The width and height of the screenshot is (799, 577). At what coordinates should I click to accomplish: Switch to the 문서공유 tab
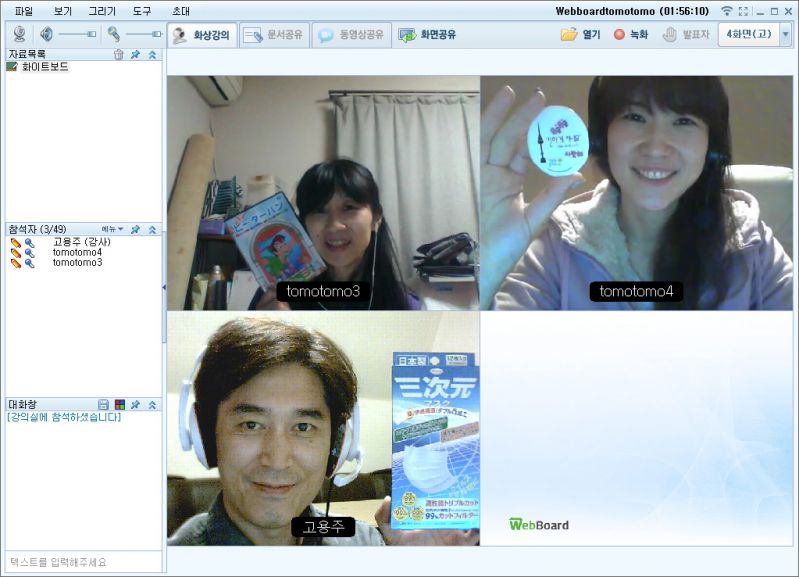[273, 34]
